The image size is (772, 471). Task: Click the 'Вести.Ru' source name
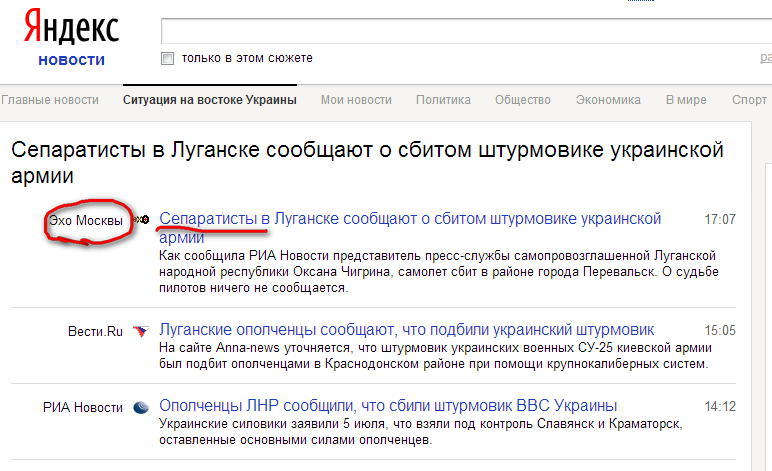click(95, 332)
